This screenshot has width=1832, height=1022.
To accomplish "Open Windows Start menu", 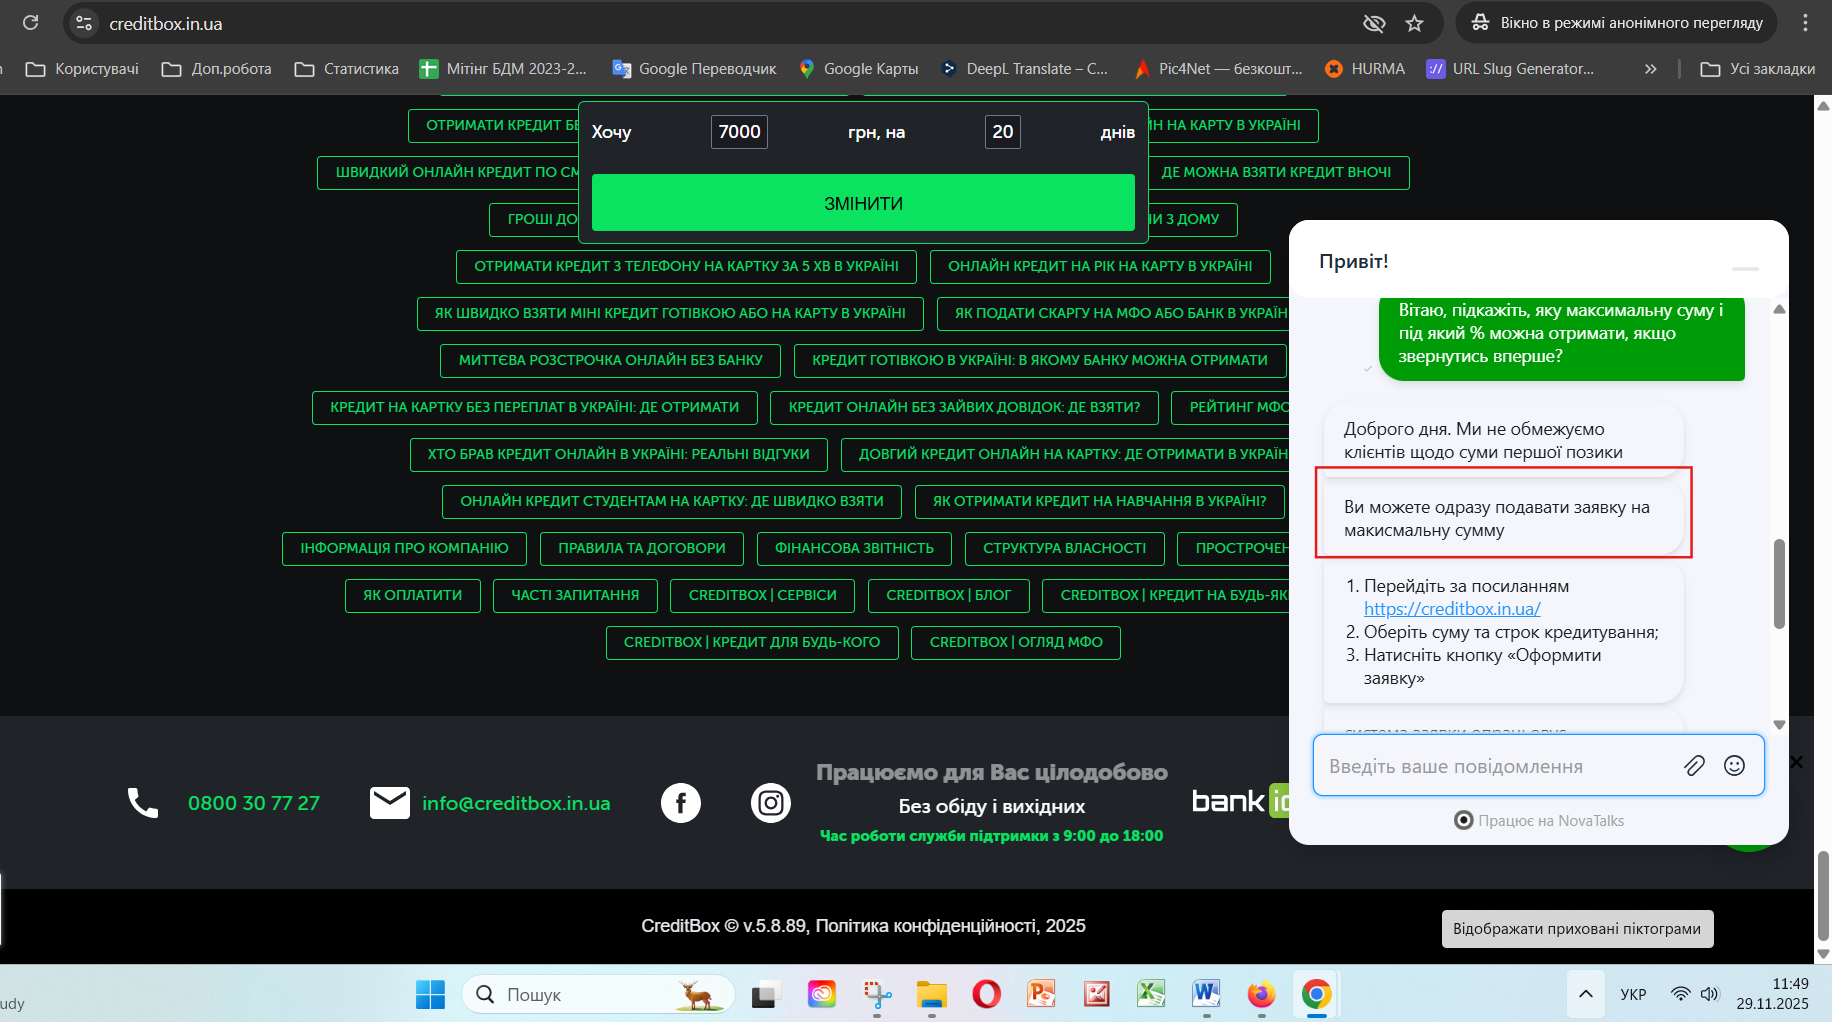I will [430, 994].
